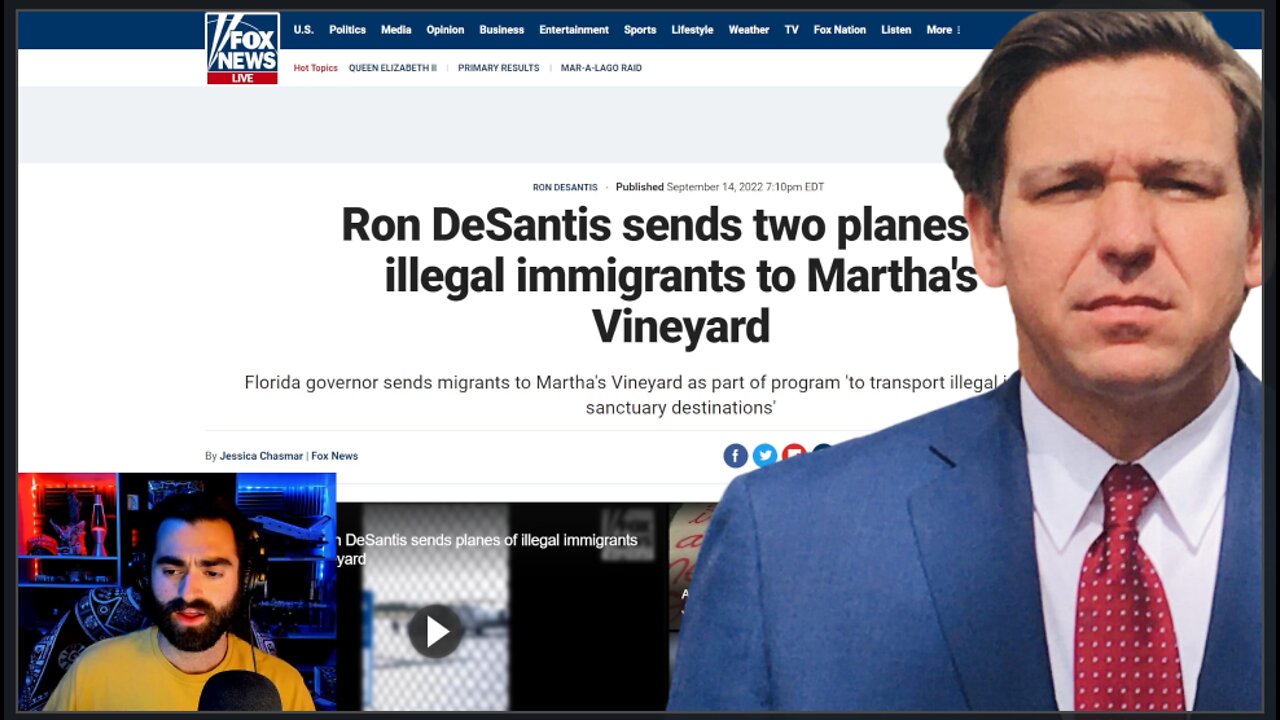Share article via Facebook icon
The width and height of the screenshot is (1280, 720).
(735, 456)
